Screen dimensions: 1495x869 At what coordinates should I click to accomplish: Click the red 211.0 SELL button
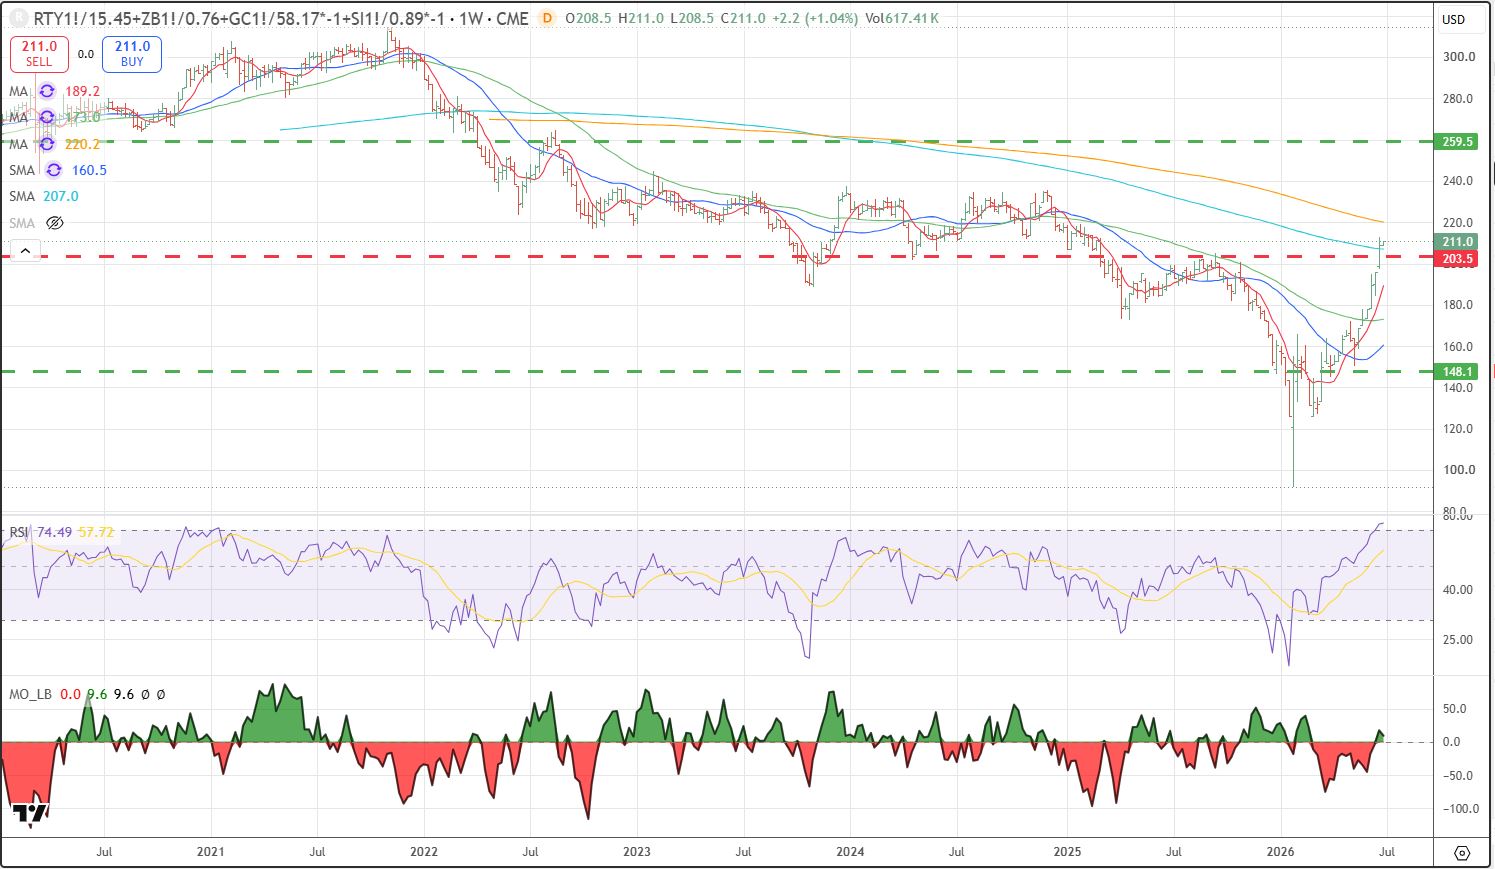(39, 54)
